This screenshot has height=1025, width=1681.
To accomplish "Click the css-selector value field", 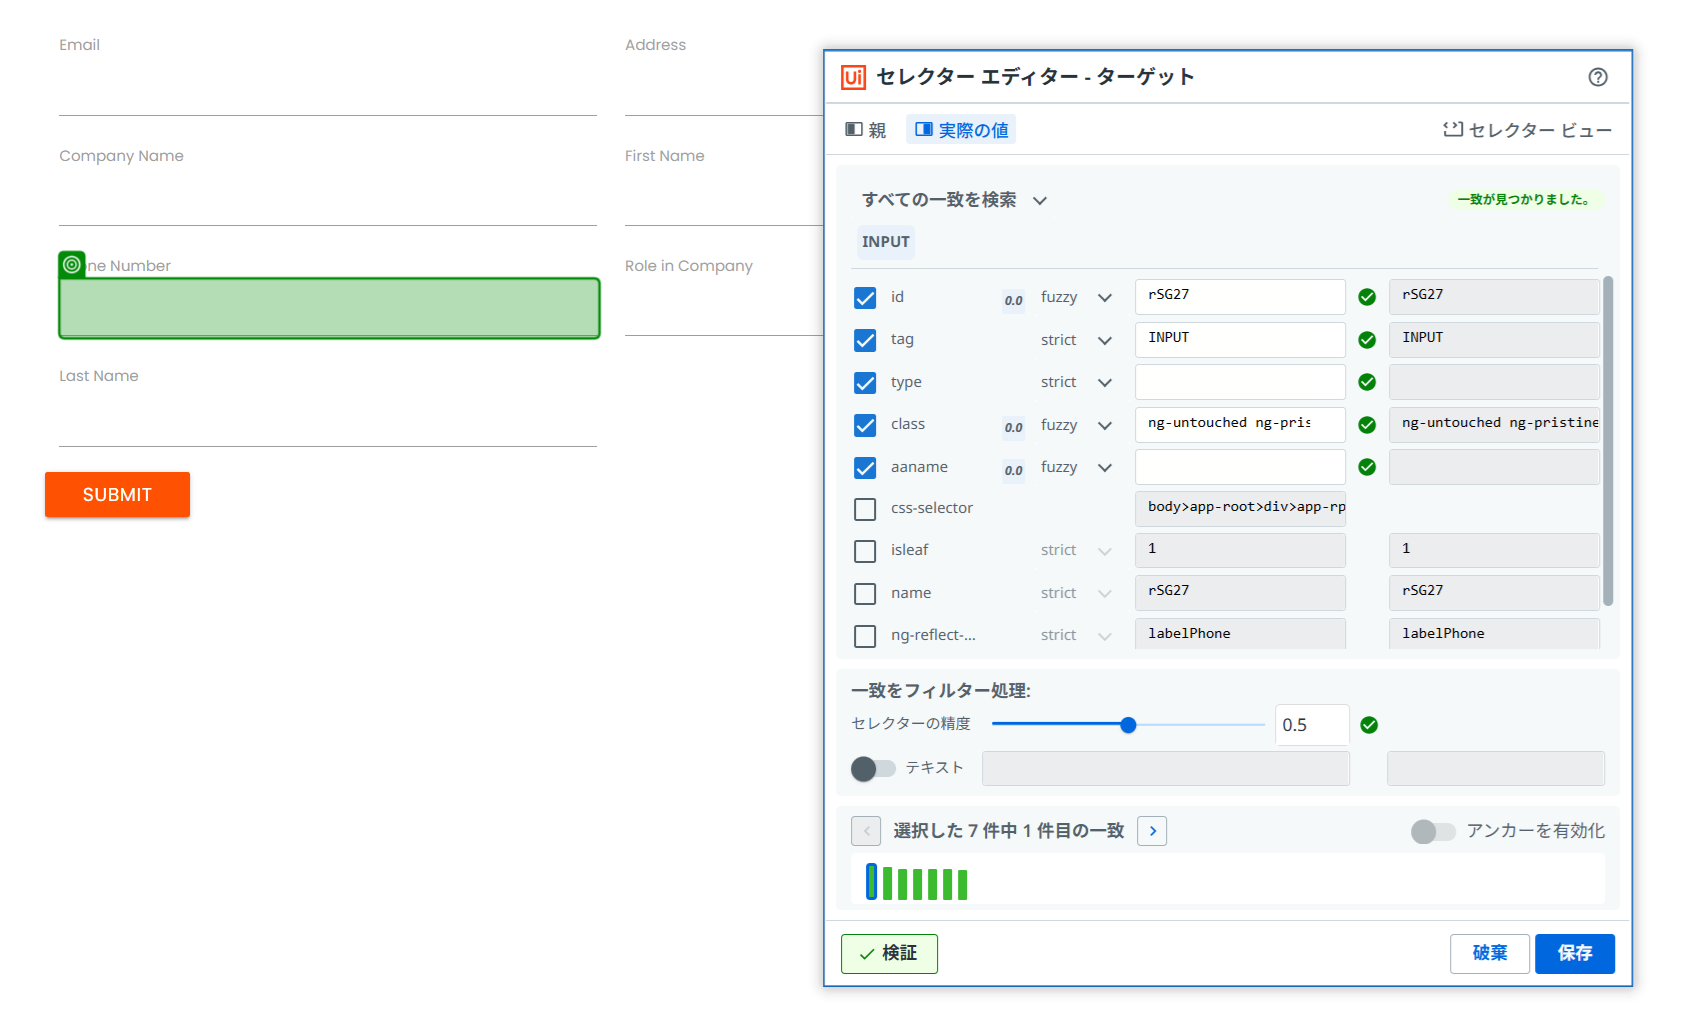I will pos(1240,509).
